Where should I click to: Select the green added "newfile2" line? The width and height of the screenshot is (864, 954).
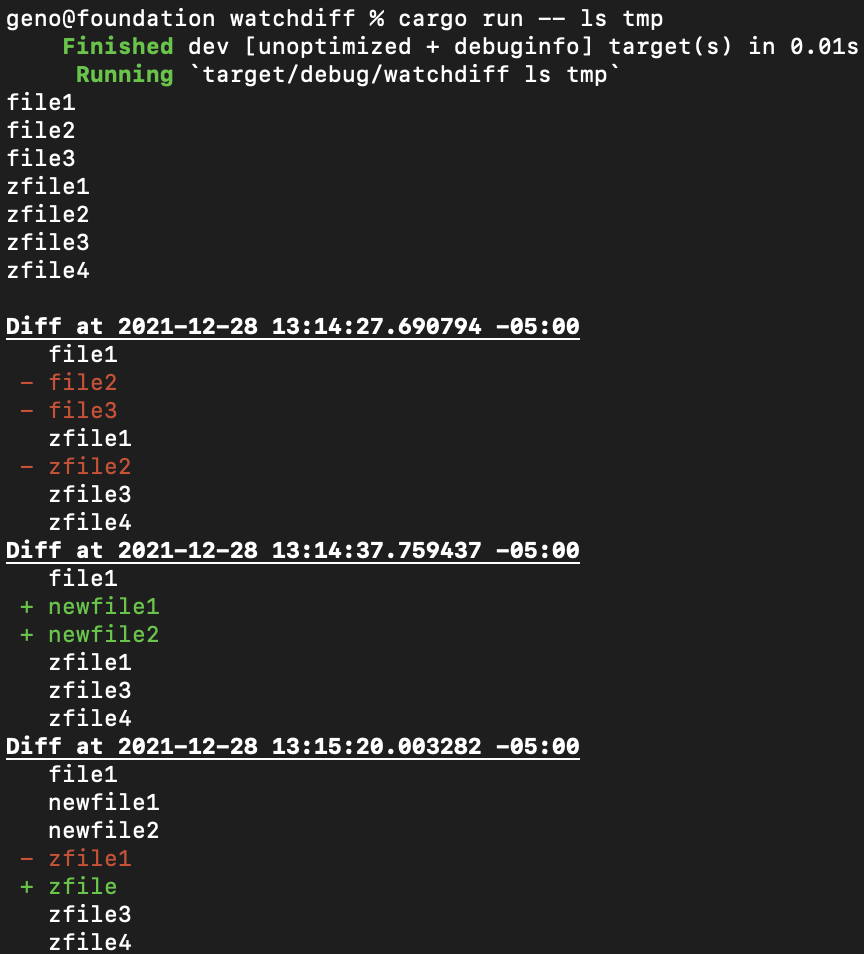[x=103, y=634]
